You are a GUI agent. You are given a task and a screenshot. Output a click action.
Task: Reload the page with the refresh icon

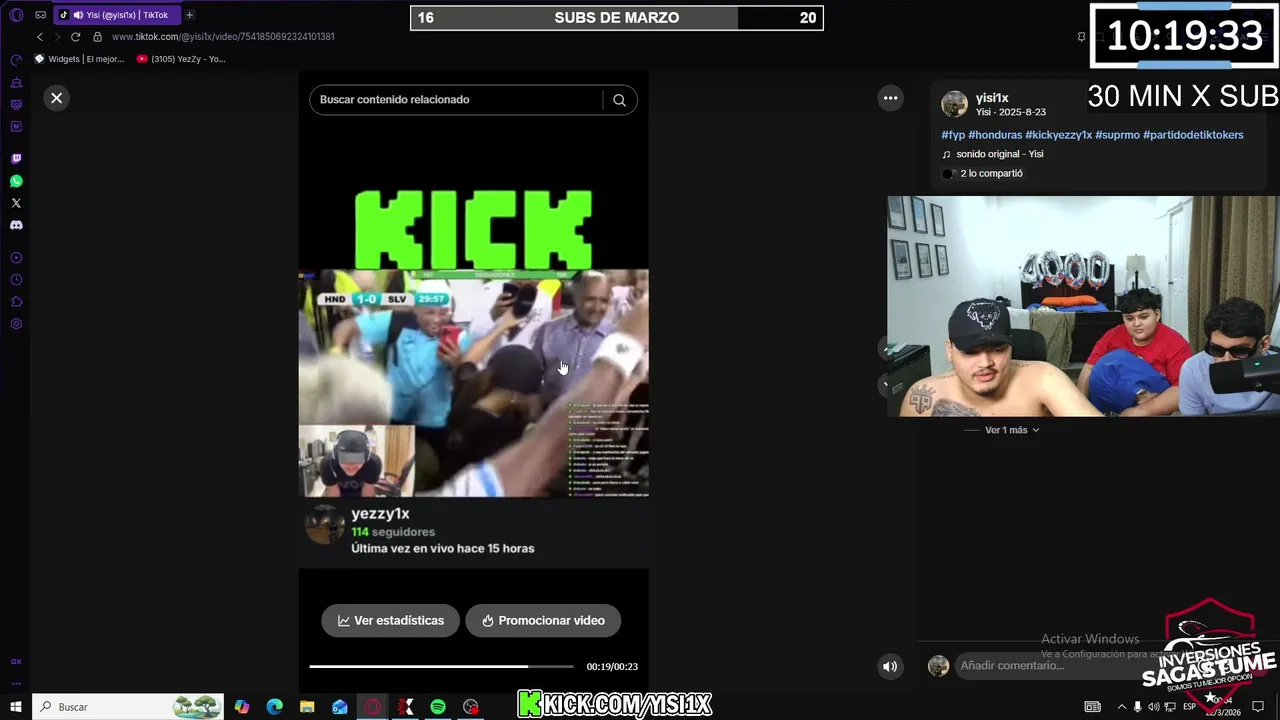point(75,37)
